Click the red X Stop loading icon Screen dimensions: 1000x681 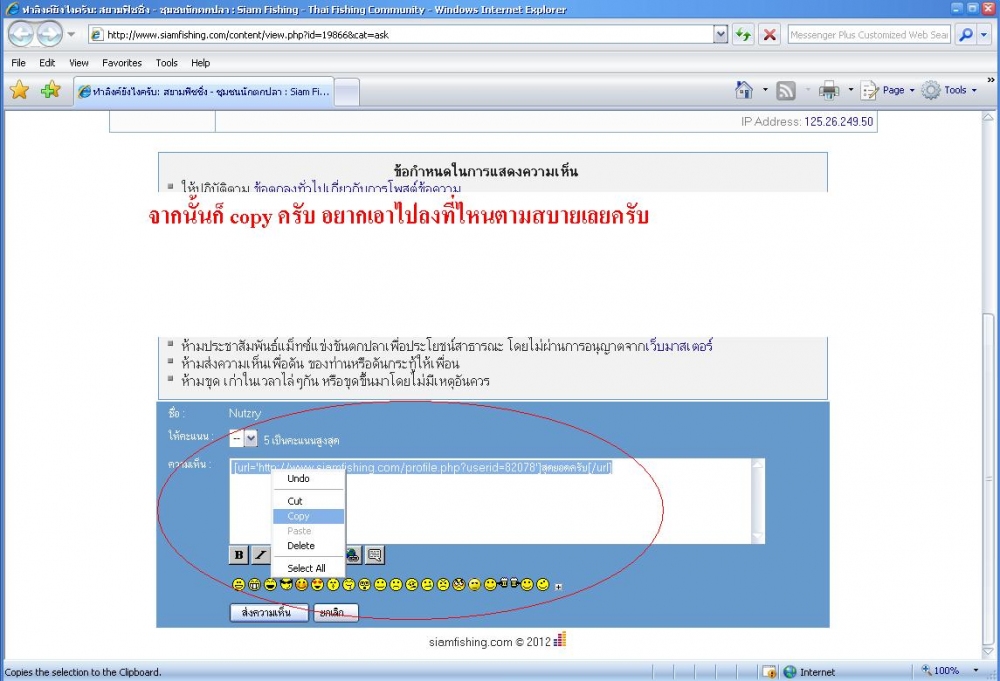pyautogui.click(x=770, y=34)
